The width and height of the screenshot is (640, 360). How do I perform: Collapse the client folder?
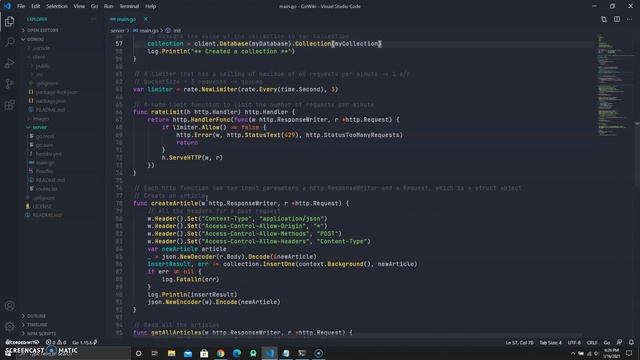[x=39, y=57]
